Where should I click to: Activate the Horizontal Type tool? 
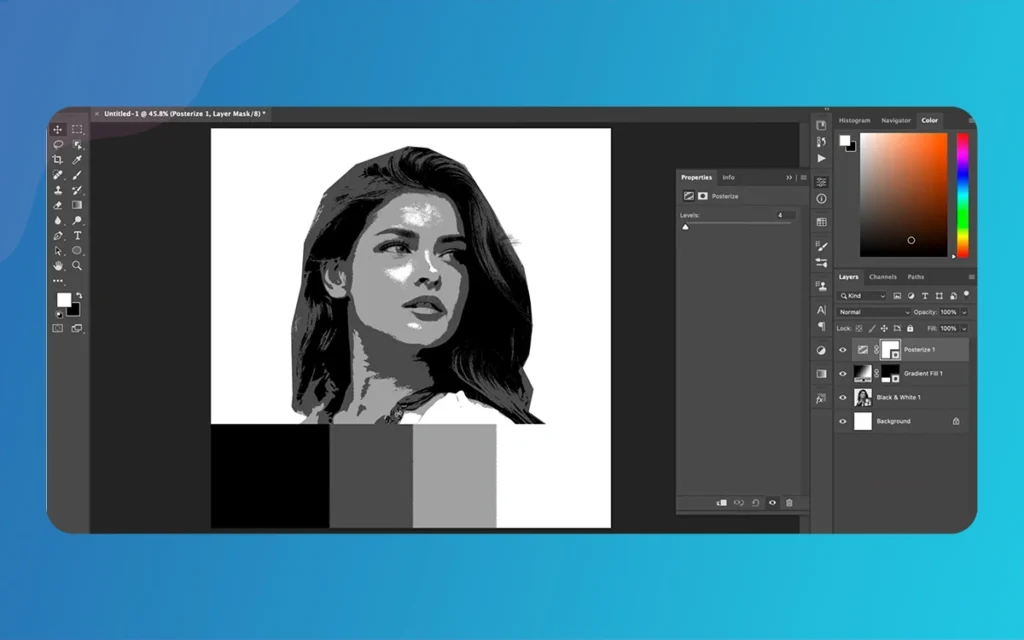[x=77, y=236]
